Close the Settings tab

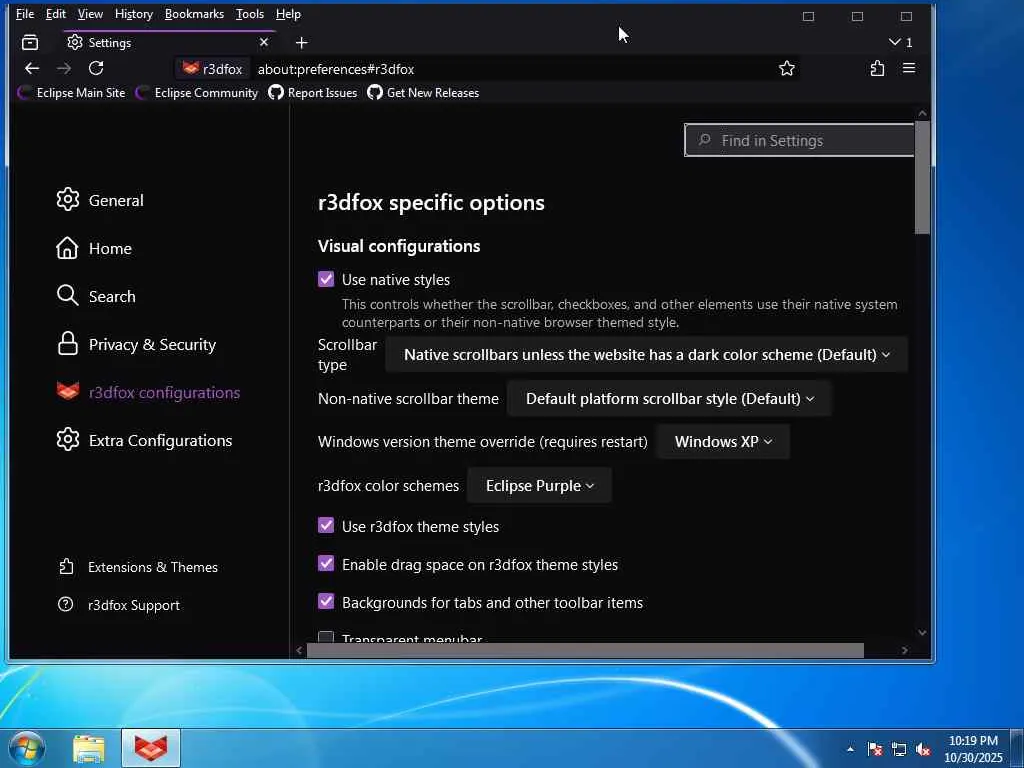point(264,42)
